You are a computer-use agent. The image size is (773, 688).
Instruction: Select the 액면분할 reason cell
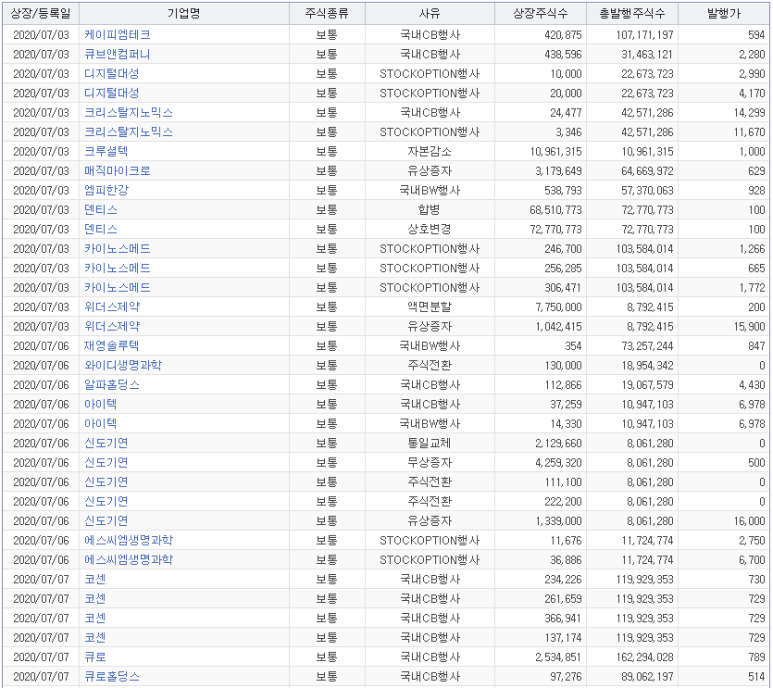pos(429,307)
